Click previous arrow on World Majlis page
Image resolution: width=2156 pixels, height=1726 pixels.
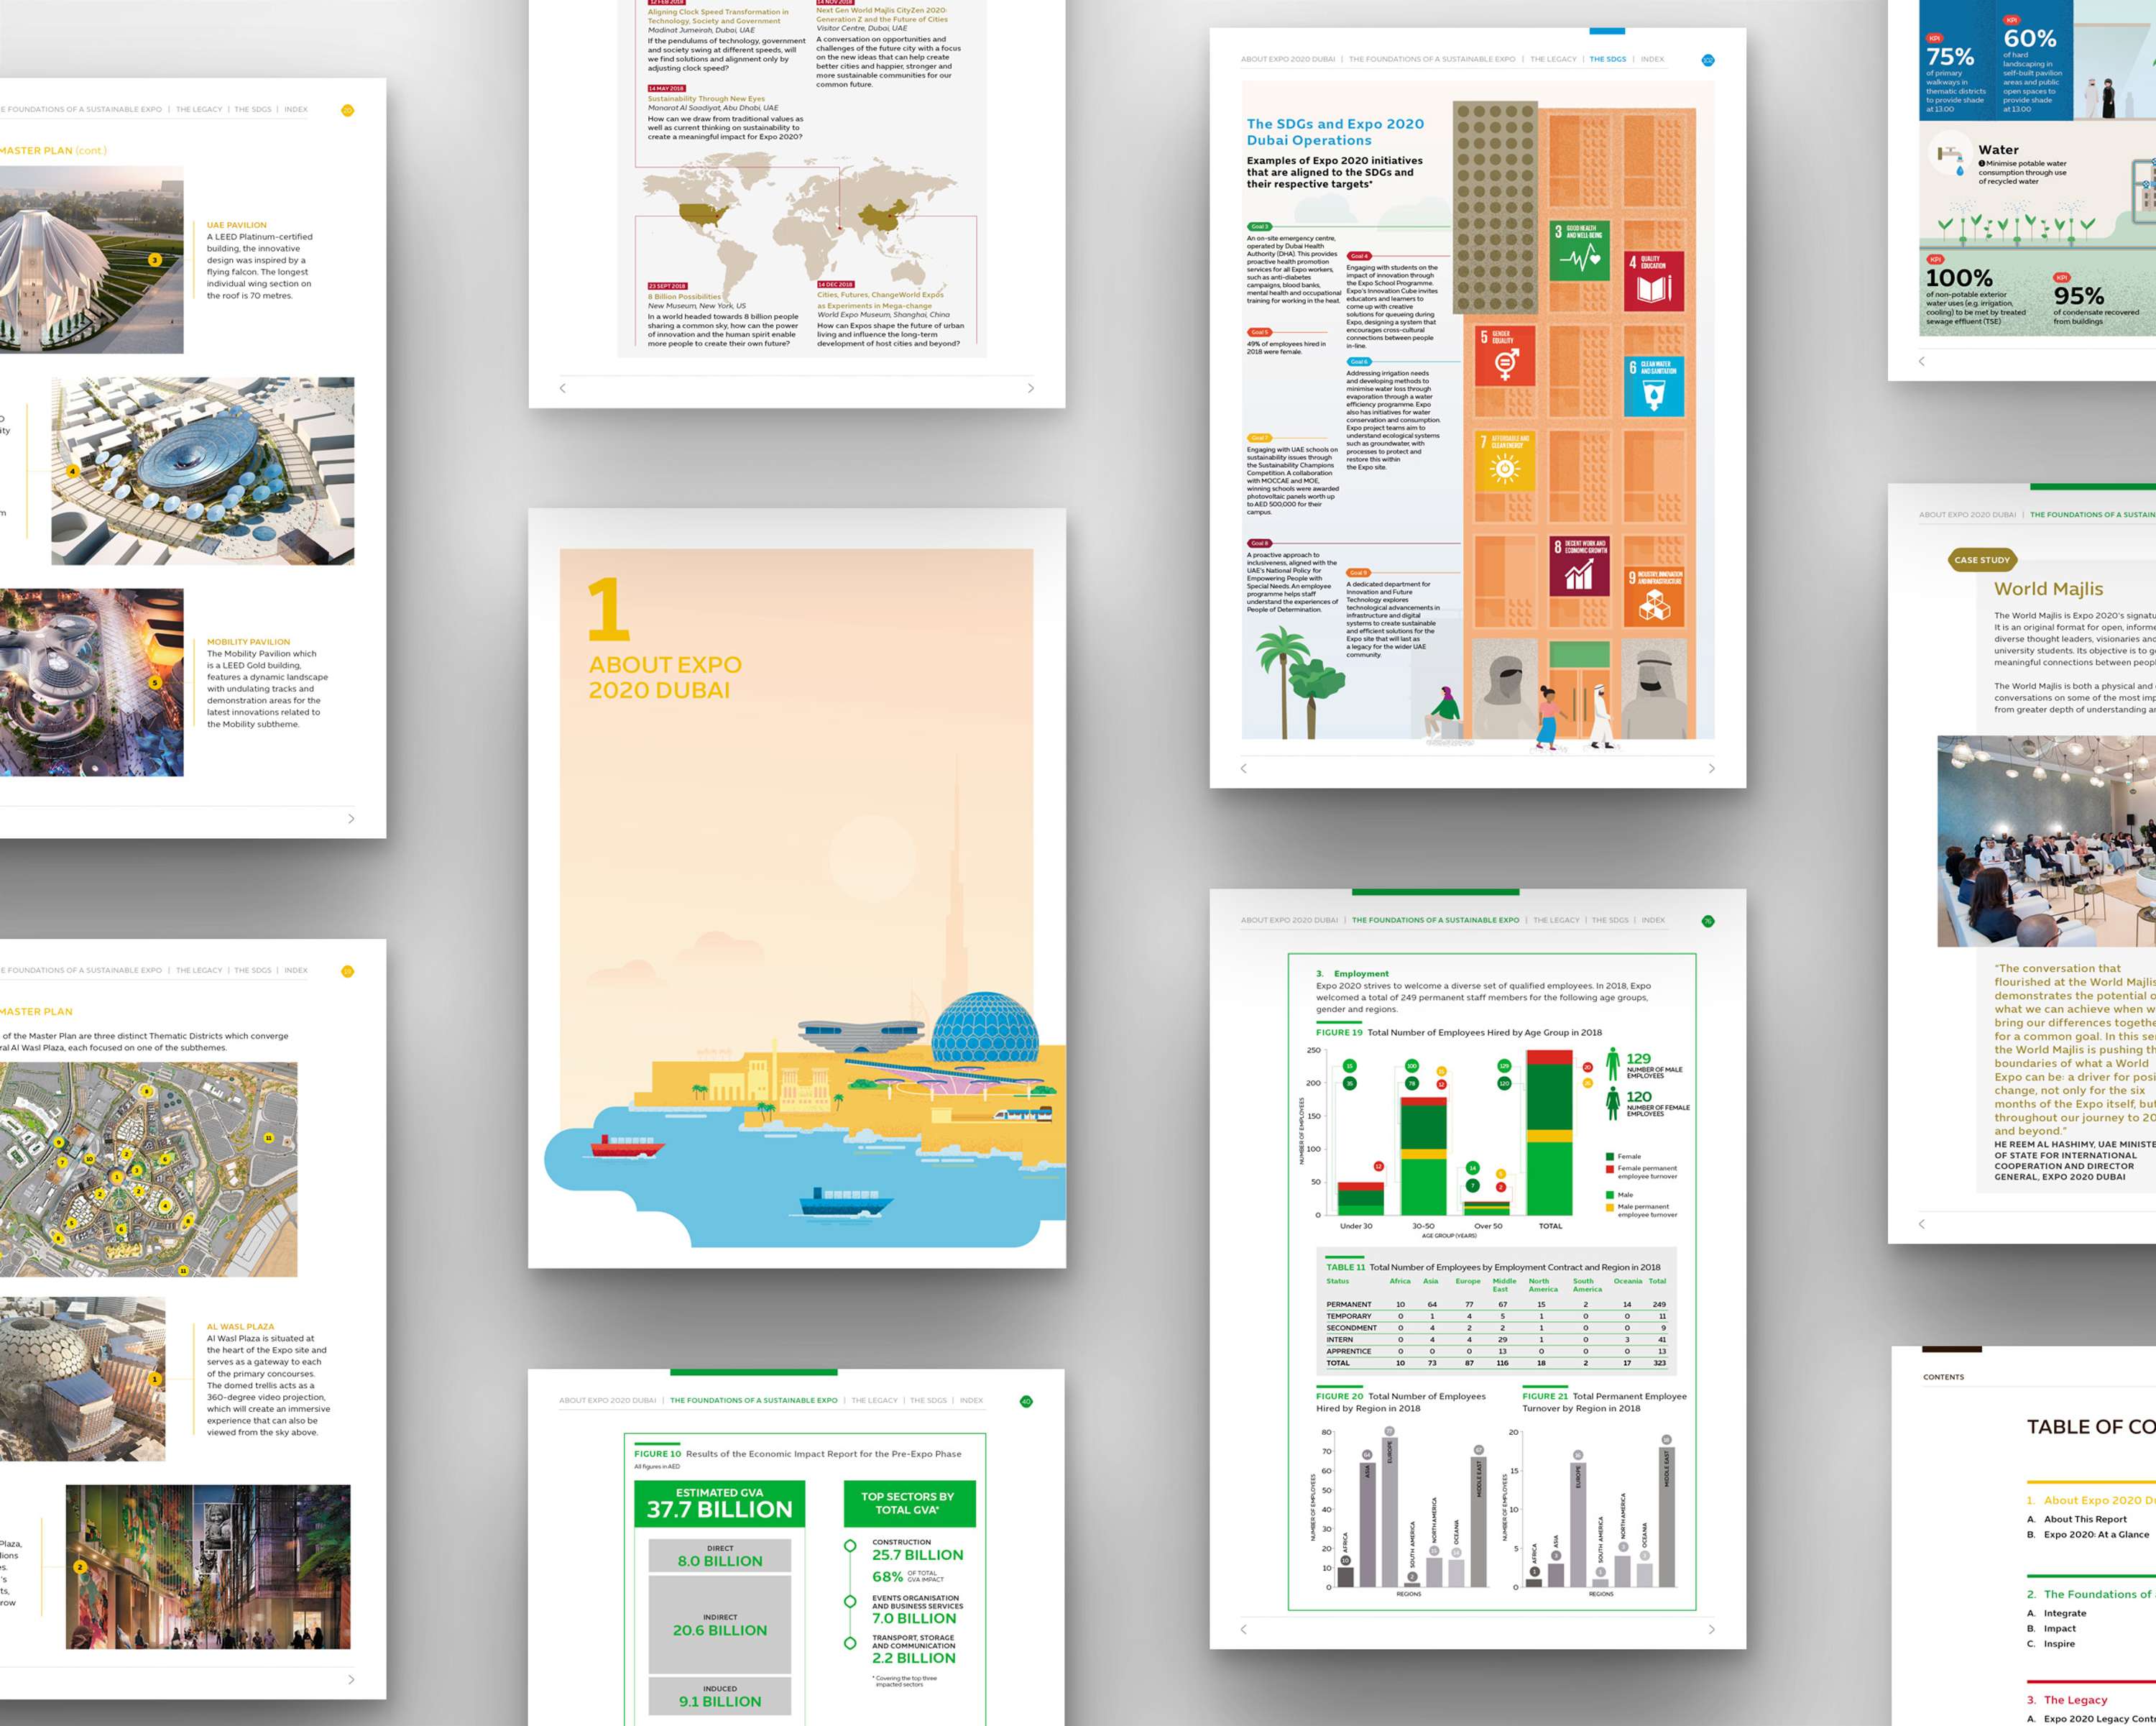click(x=1922, y=1224)
